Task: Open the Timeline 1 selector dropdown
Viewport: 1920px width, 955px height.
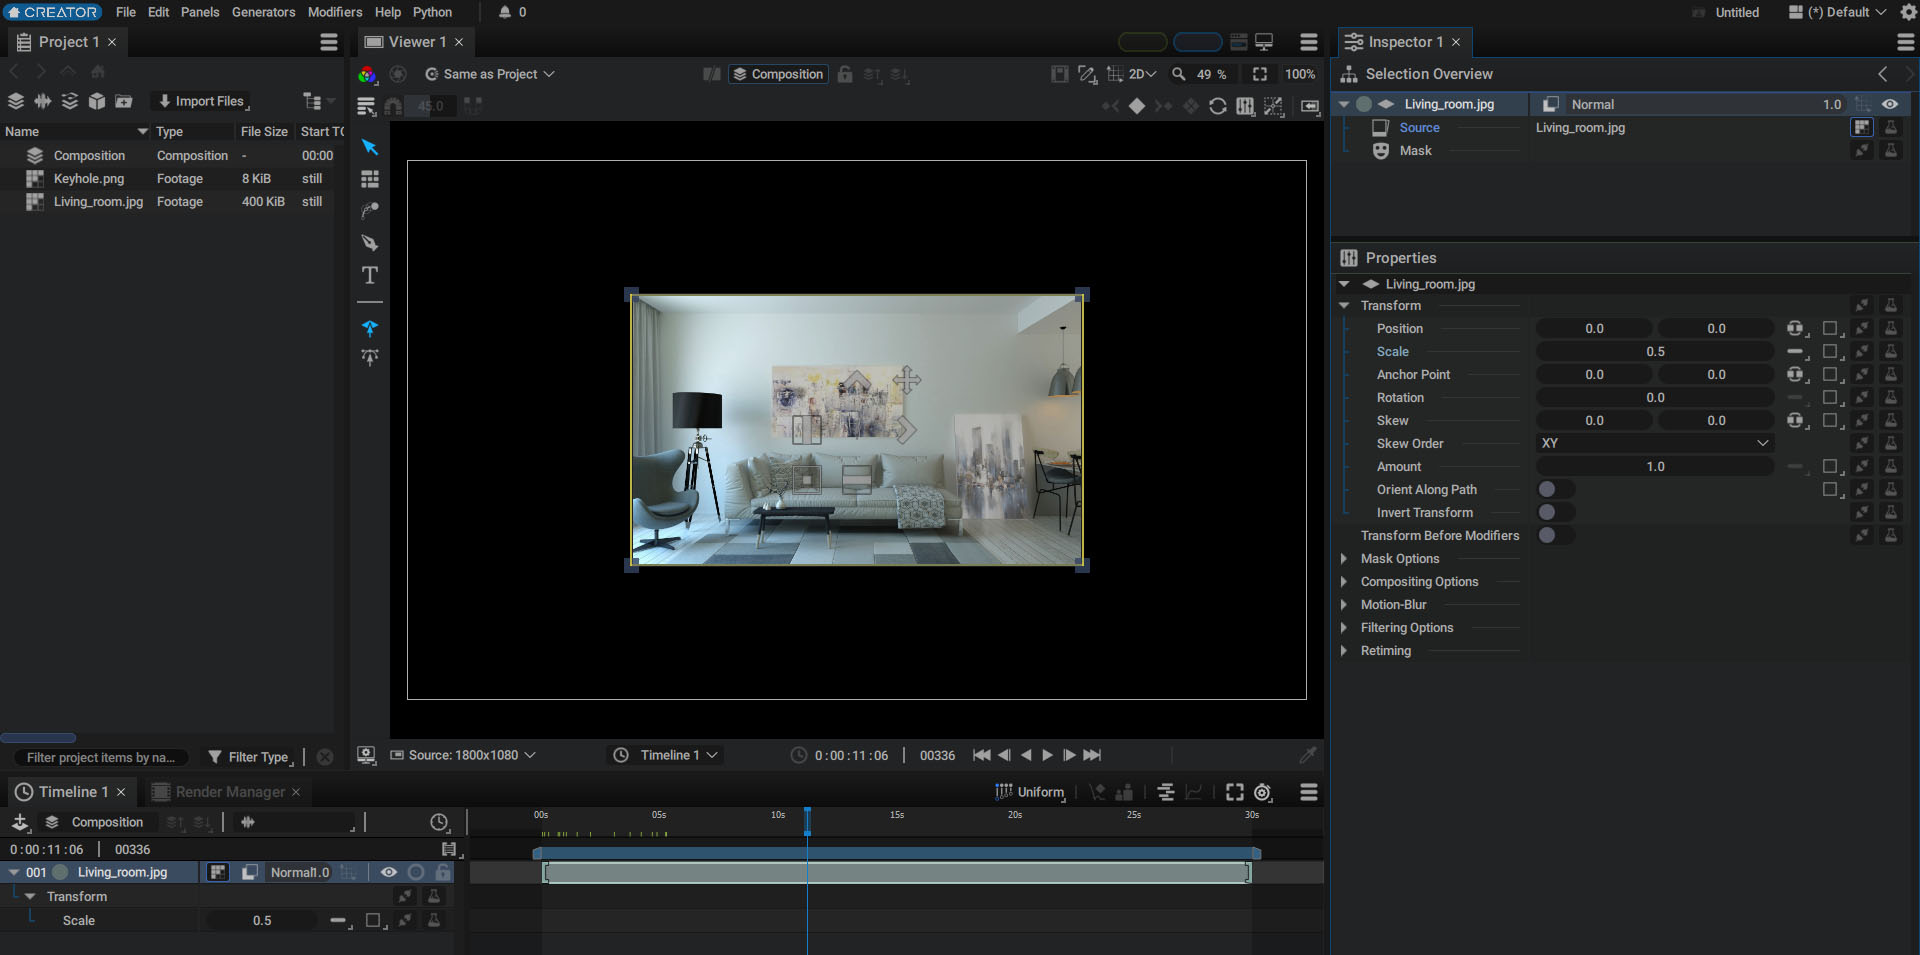Action: pyautogui.click(x=666, y=755)
